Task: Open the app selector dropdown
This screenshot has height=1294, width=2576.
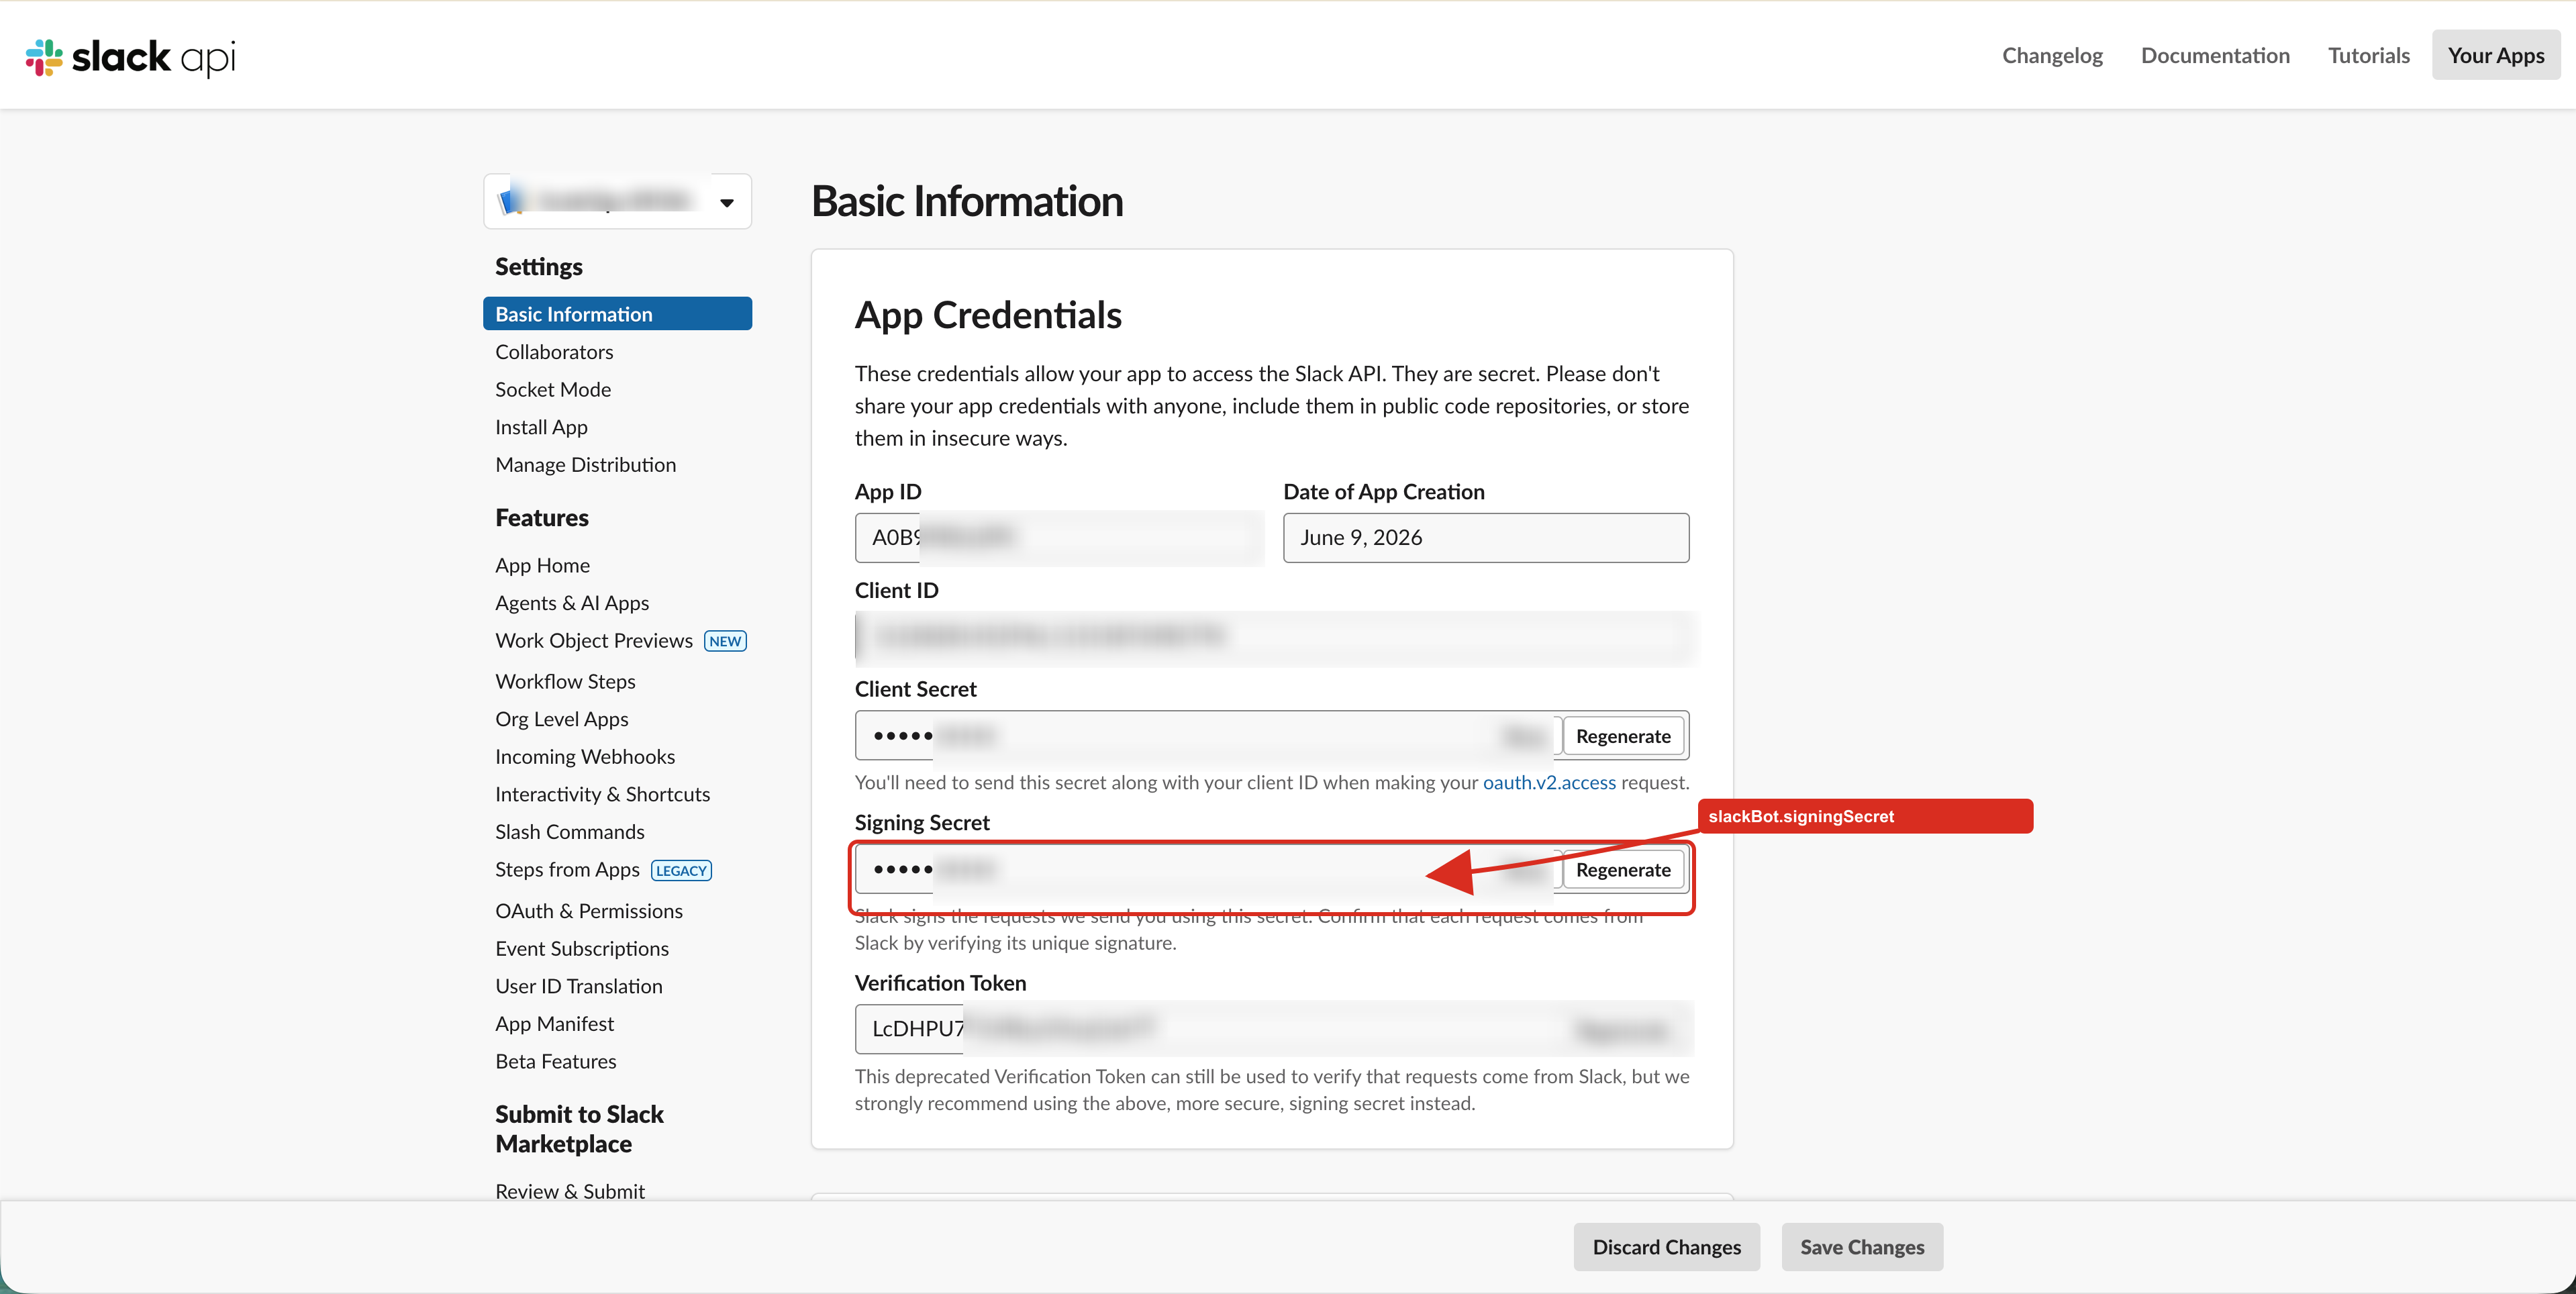Action: (x=617, y=201)
